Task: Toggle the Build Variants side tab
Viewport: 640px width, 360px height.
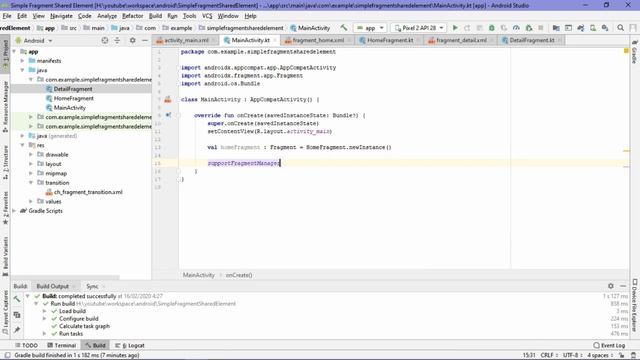Action: (5, 256)
